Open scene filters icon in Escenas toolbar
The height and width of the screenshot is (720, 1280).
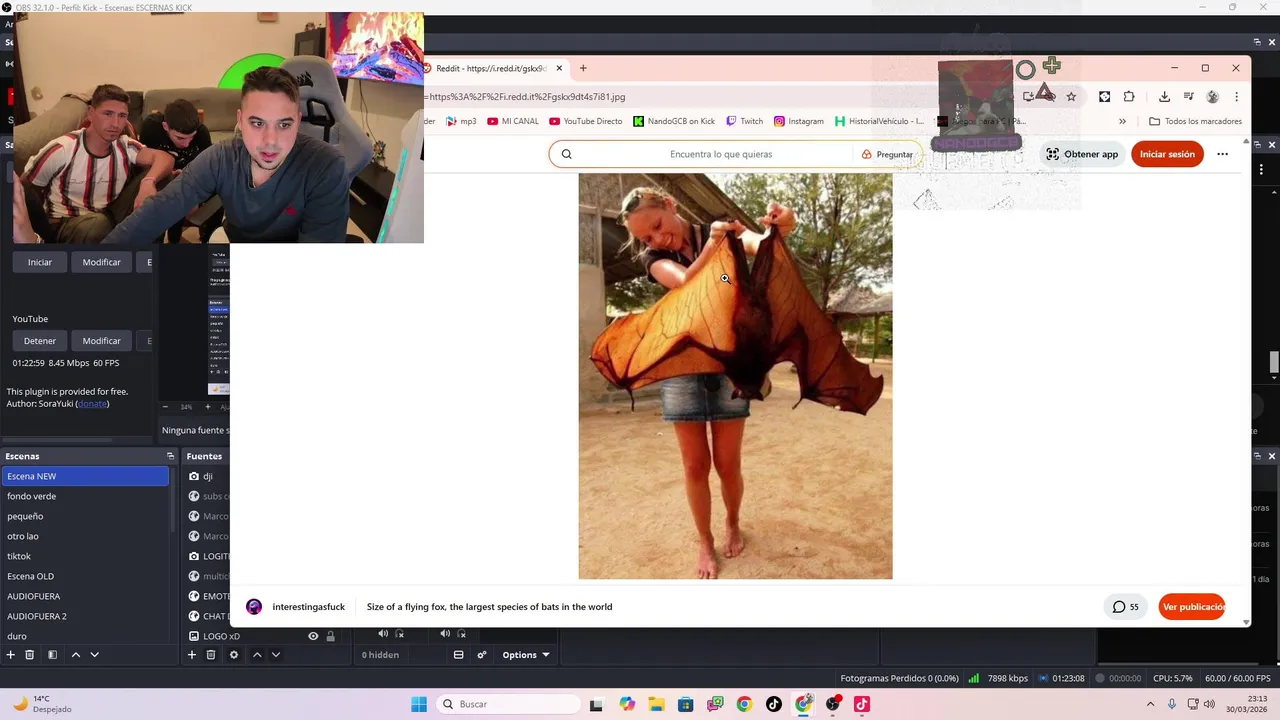point(52,655)
